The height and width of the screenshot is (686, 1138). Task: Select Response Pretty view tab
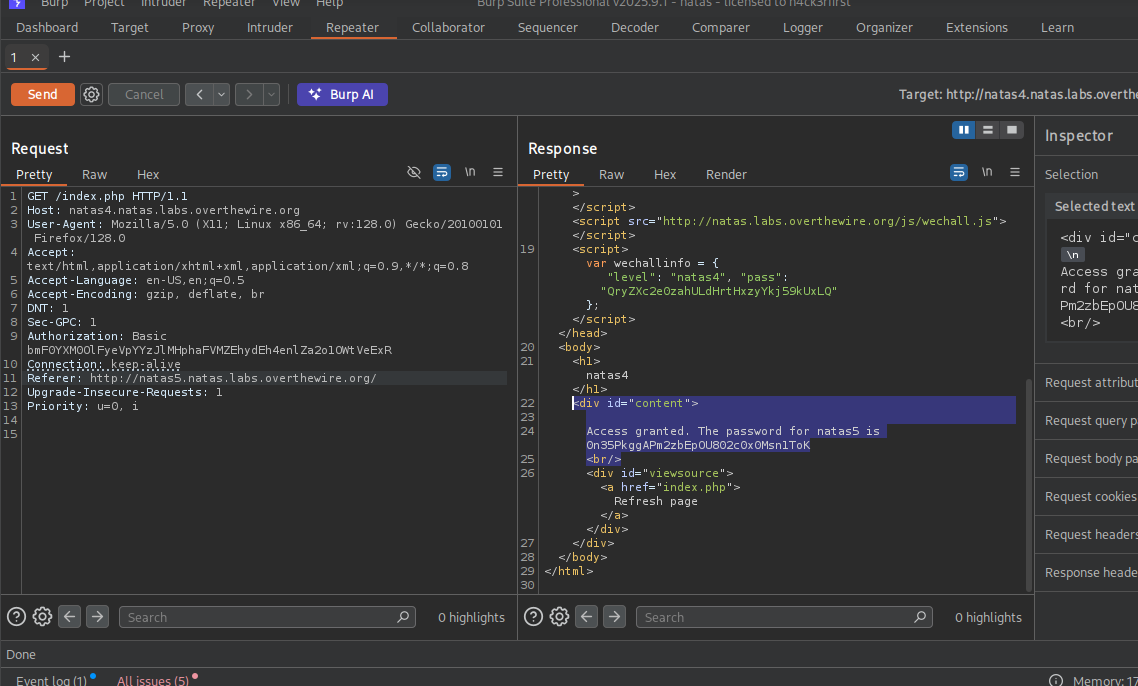(551, 174)
